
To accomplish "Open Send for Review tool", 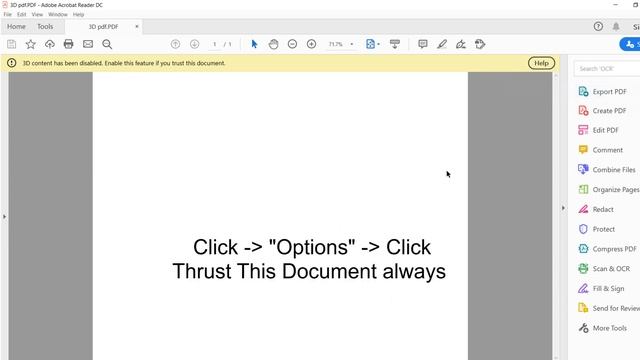I will coord(609,308).
